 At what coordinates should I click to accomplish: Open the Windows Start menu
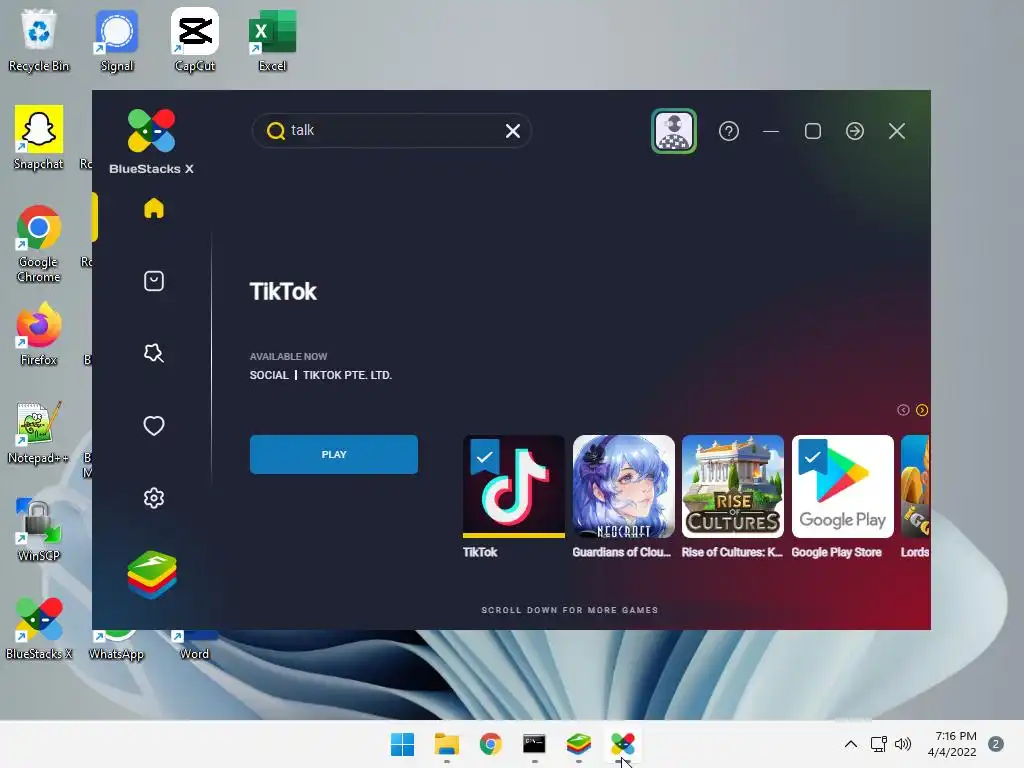tap(402, 744)
